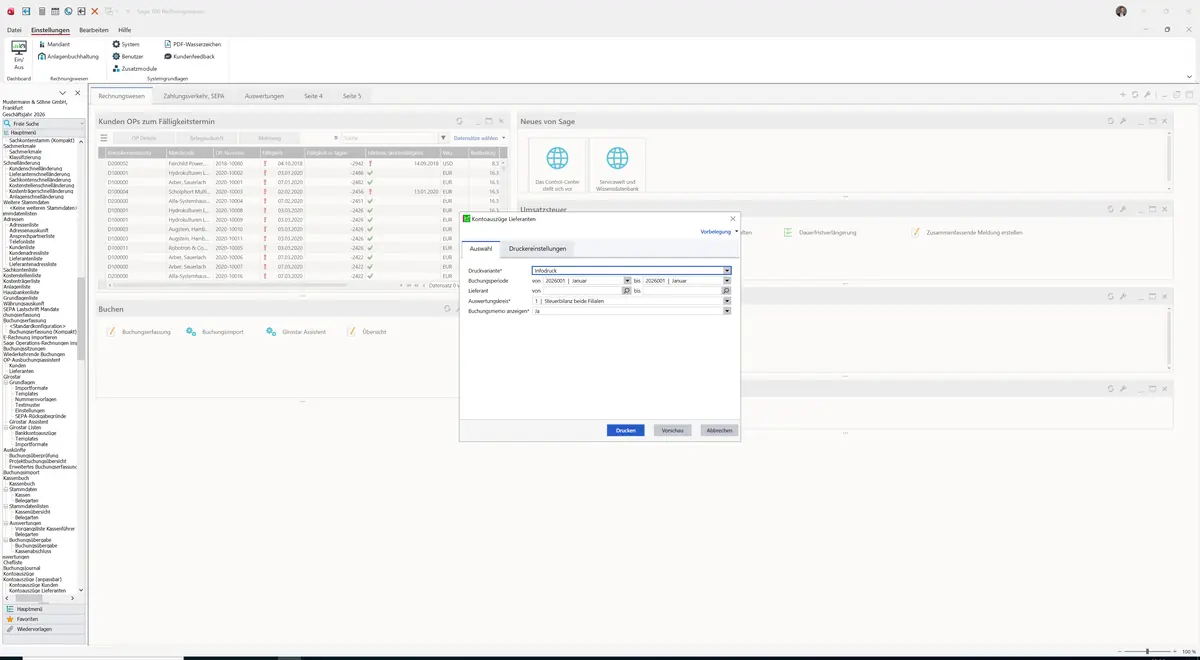Adjust the zoom slider in status bar

pyautogui.click(x=1147, y=651)
